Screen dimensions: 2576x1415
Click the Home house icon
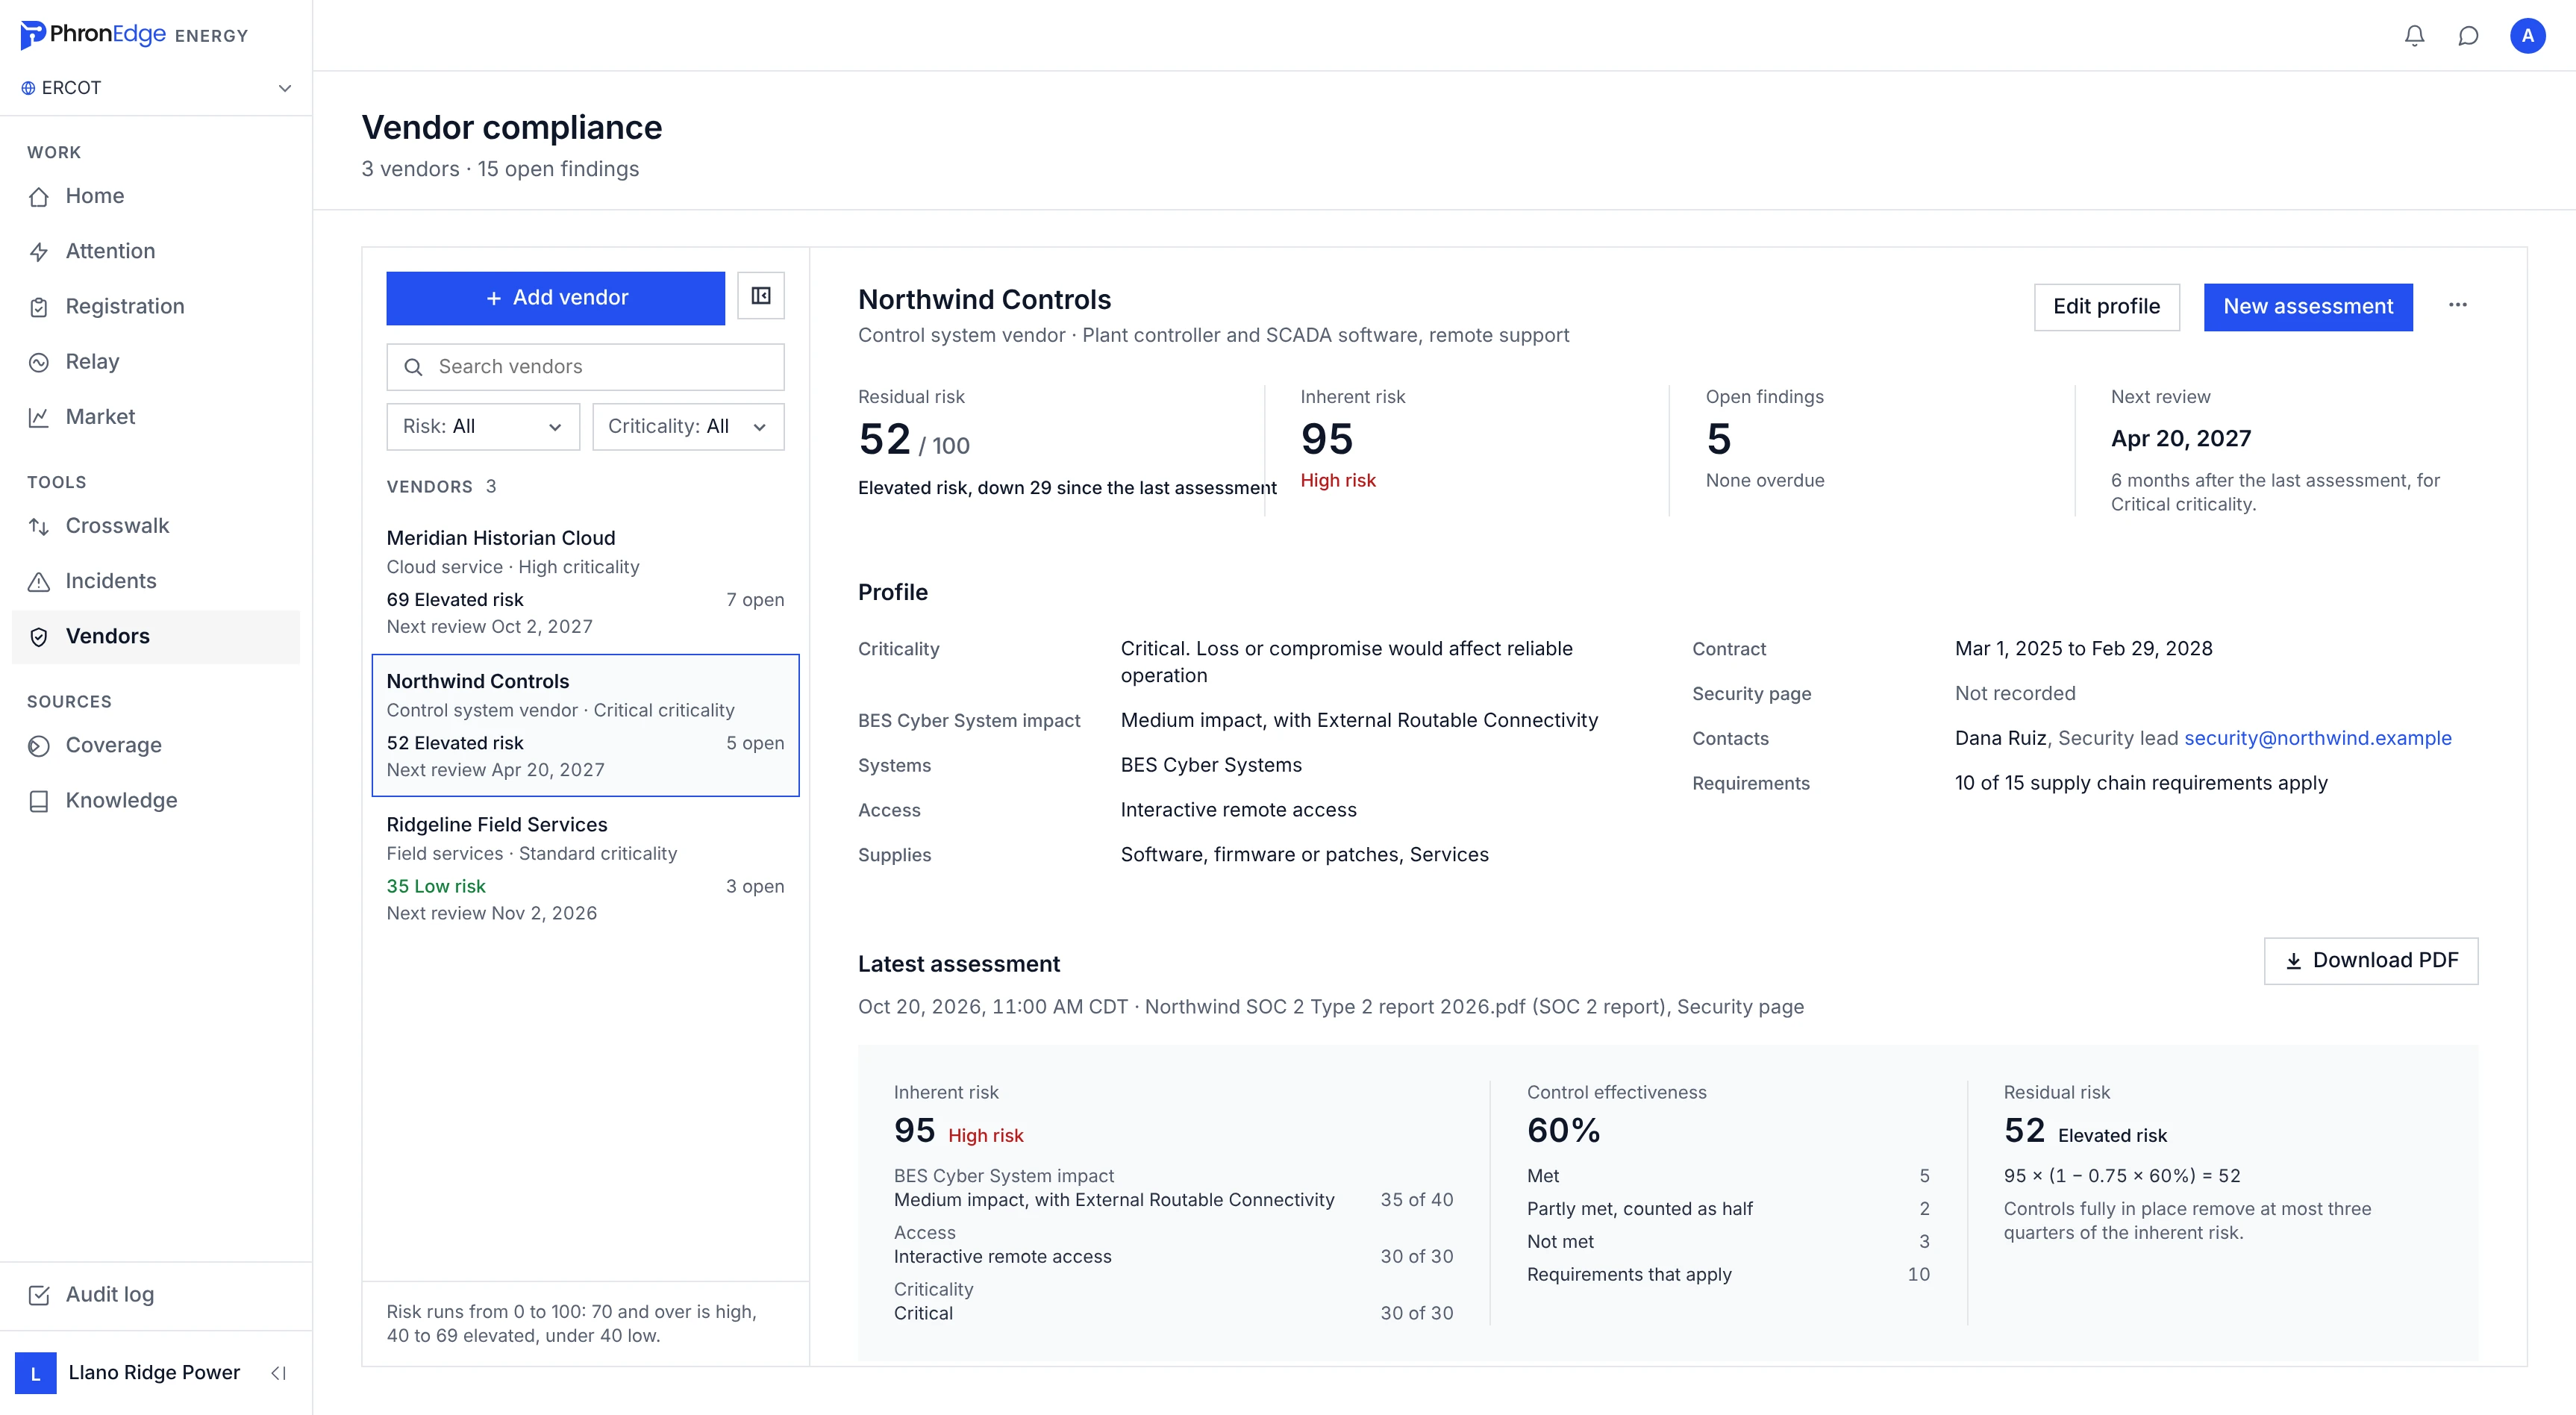[39, 196]
